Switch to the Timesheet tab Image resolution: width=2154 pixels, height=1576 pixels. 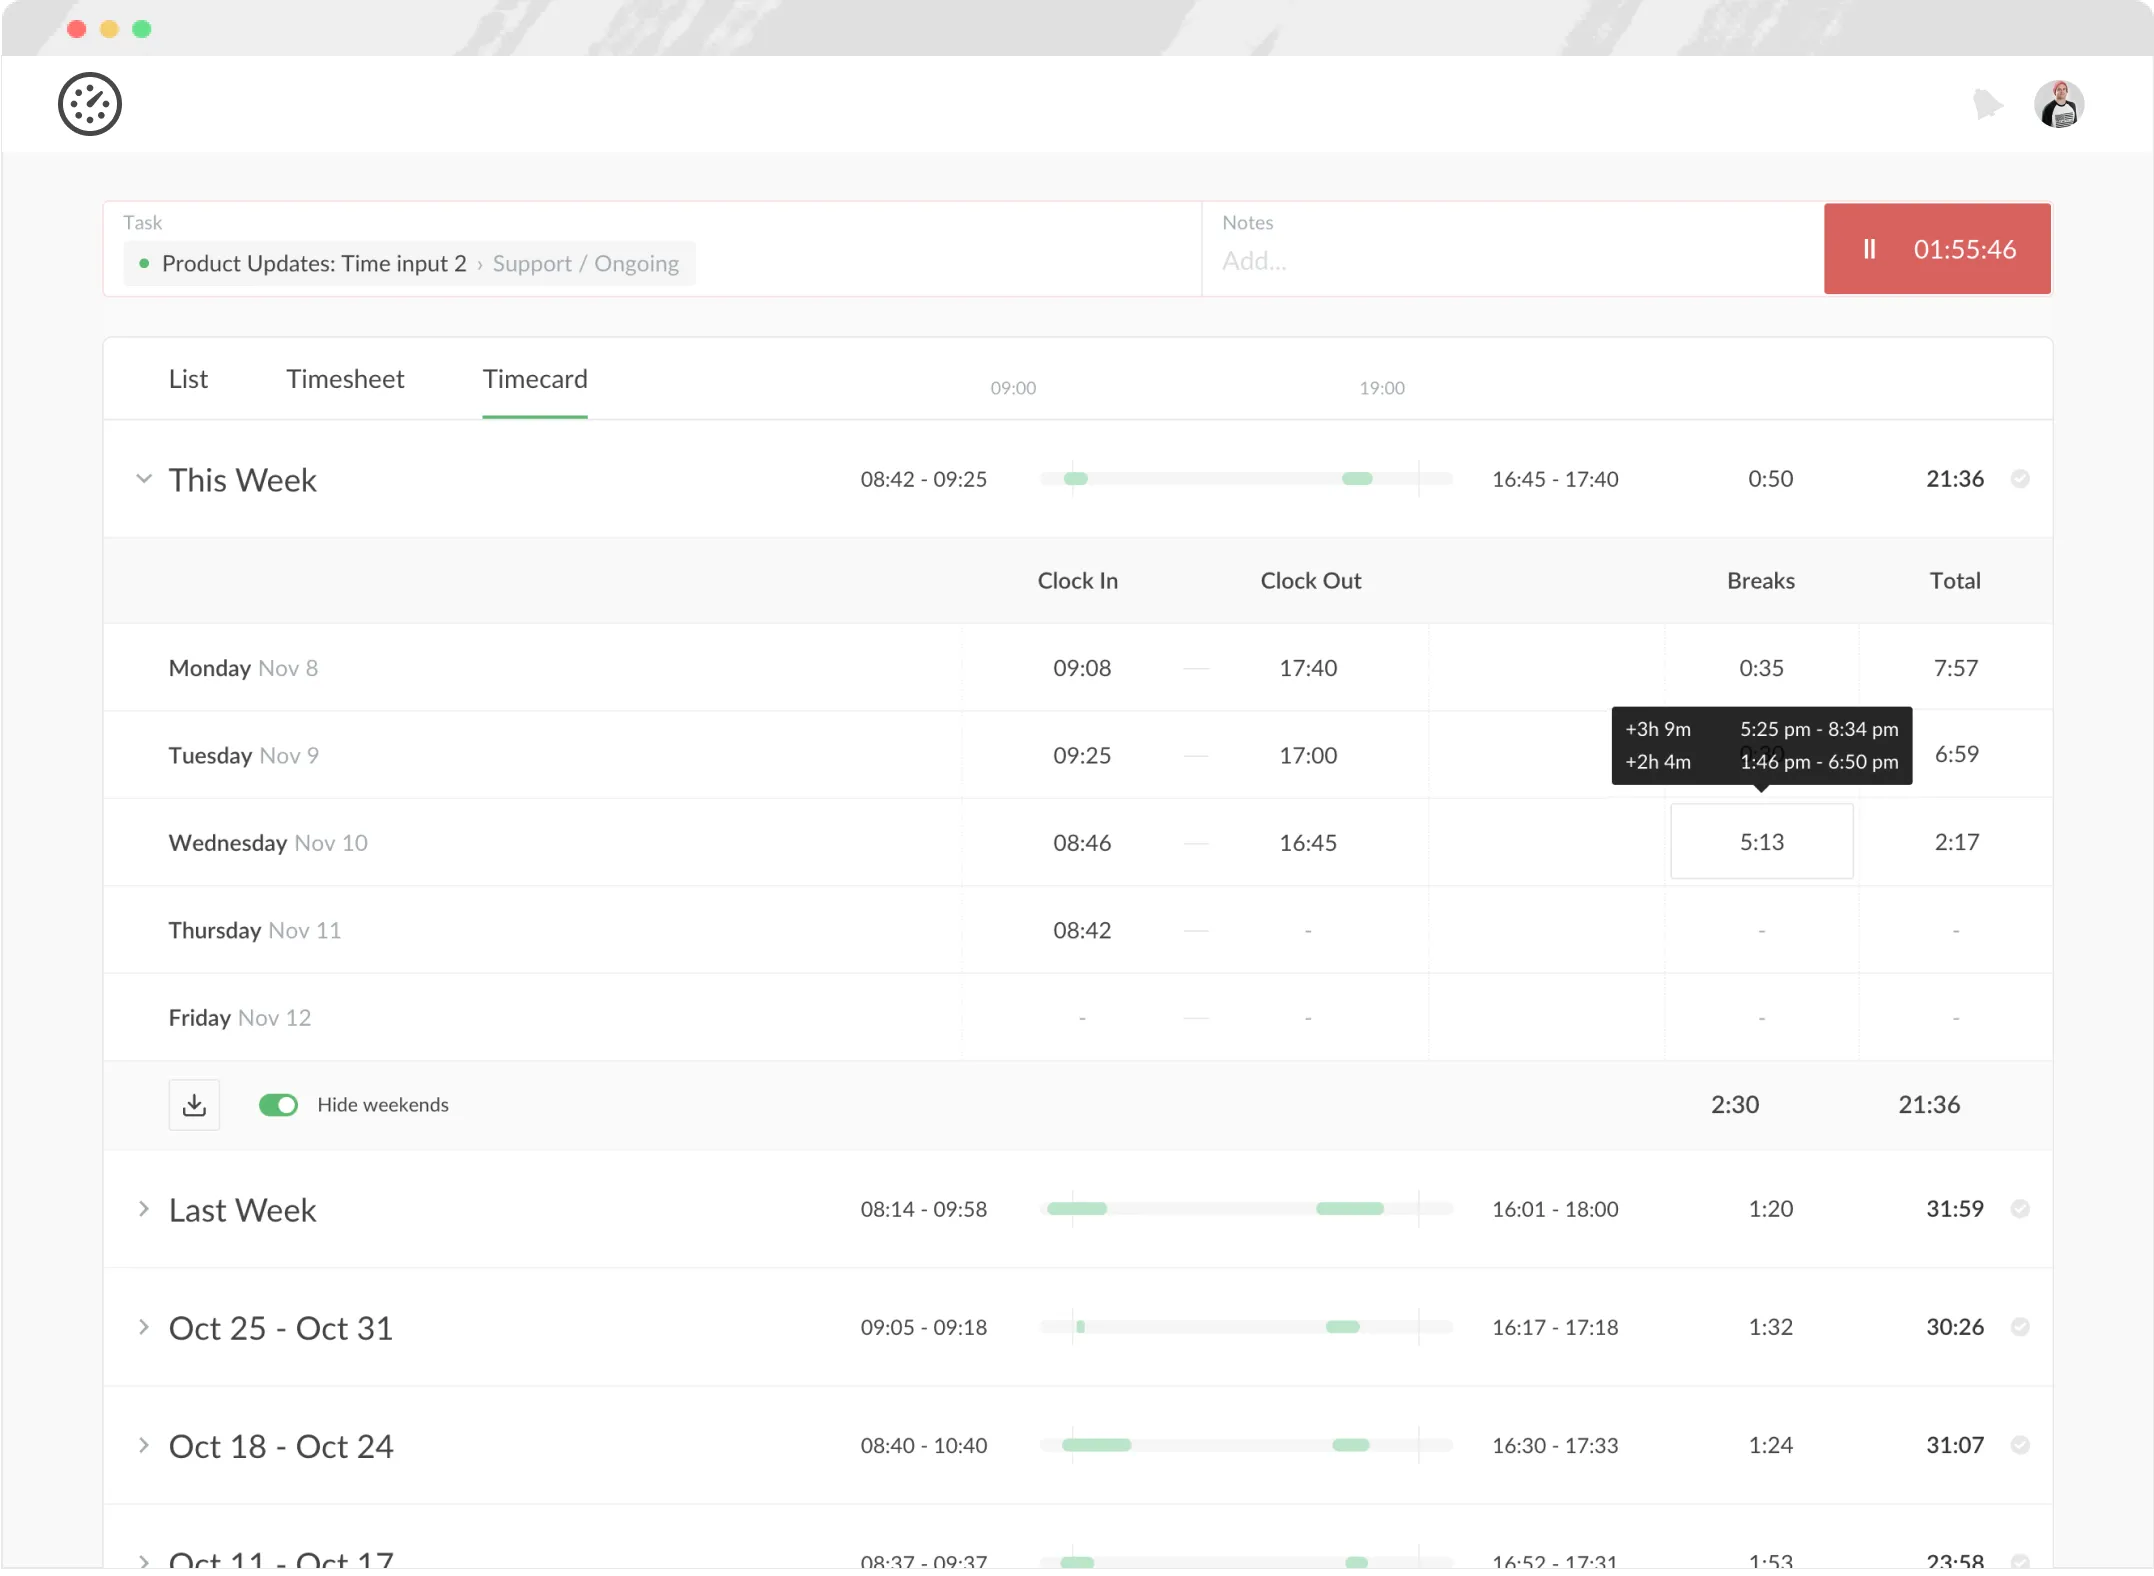click(345, 379)
